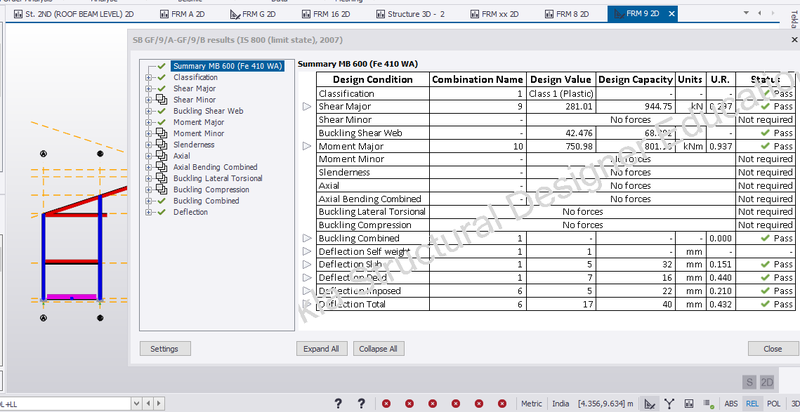Image resolution: width=800 pixels, height=412 pixels.
Task: Click the left question mark status icon
Action: [x=338, y=403]
